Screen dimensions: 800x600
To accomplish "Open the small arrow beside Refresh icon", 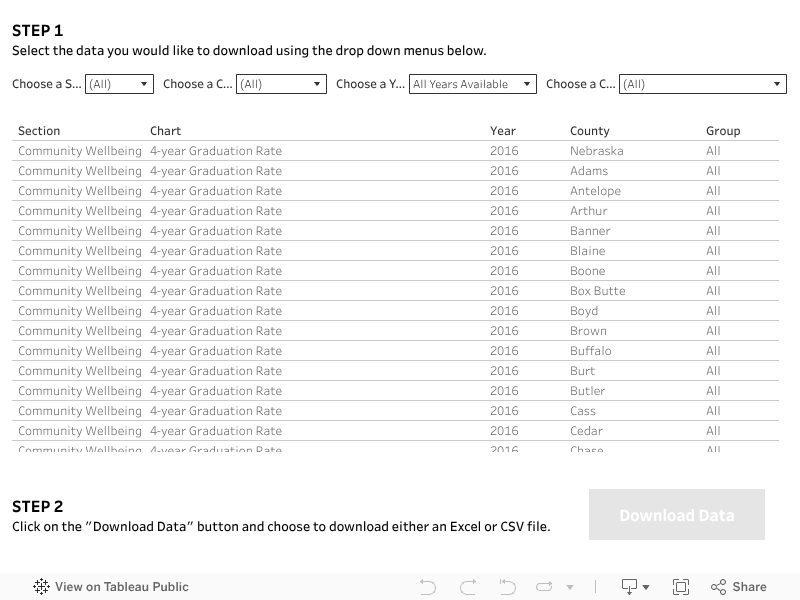I will coord(570,588).
